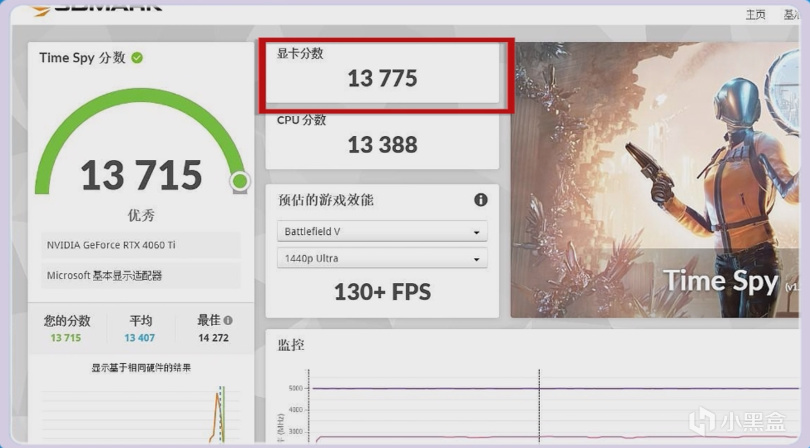Click the 130+ FPS estimate
The image size is (810, 448).
382,292
